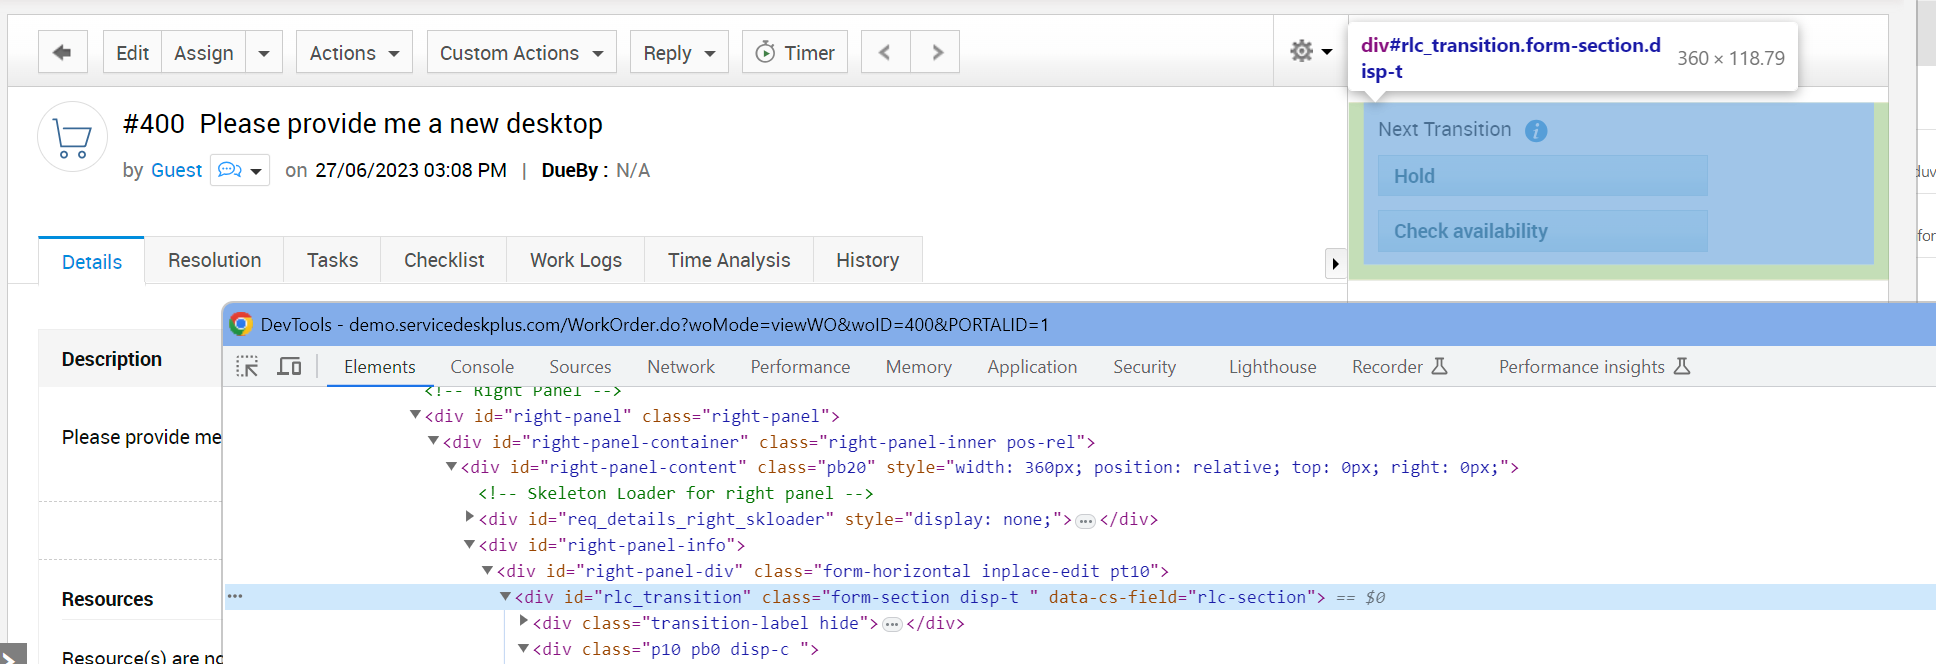Click the three dots beside selected DOM node
This screenshot has height=664, width=1936.
coord(235,596)
